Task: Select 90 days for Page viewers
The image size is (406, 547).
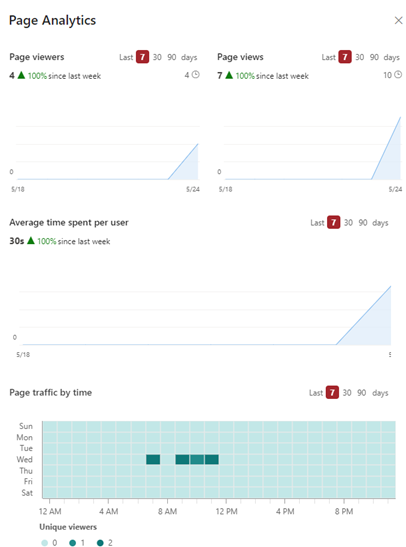Action: (x=172, y=57)
